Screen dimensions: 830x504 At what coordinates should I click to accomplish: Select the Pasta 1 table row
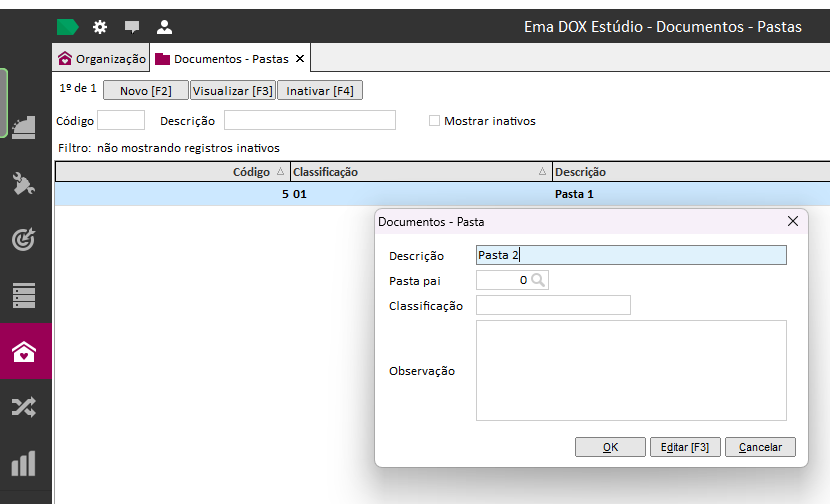[x=442, y=194]
